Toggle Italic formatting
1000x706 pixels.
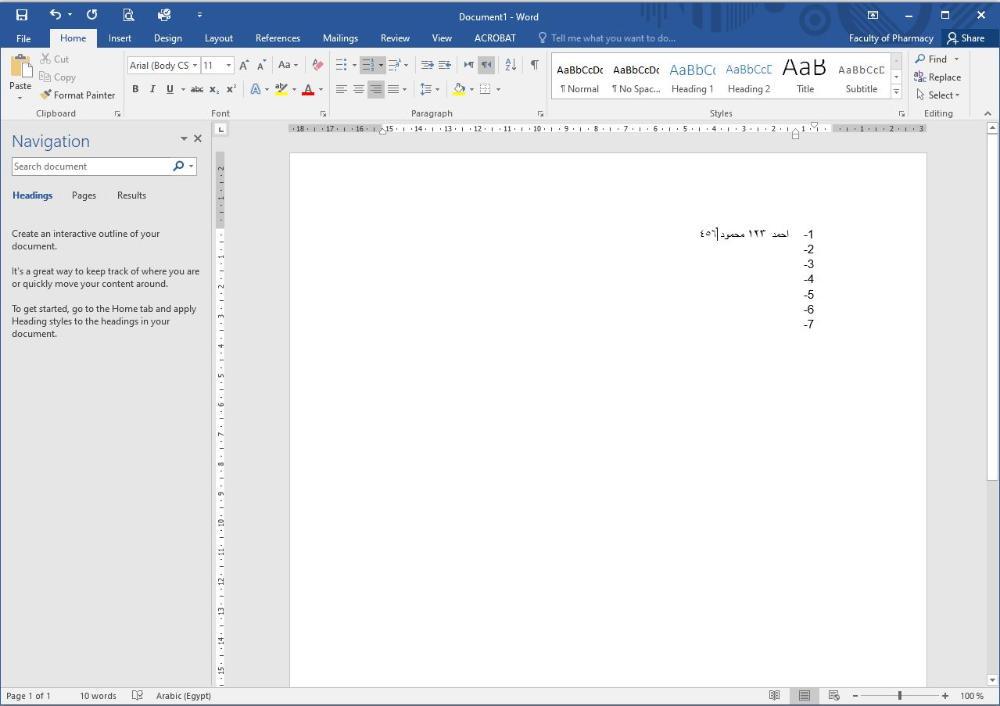[152, 89]
